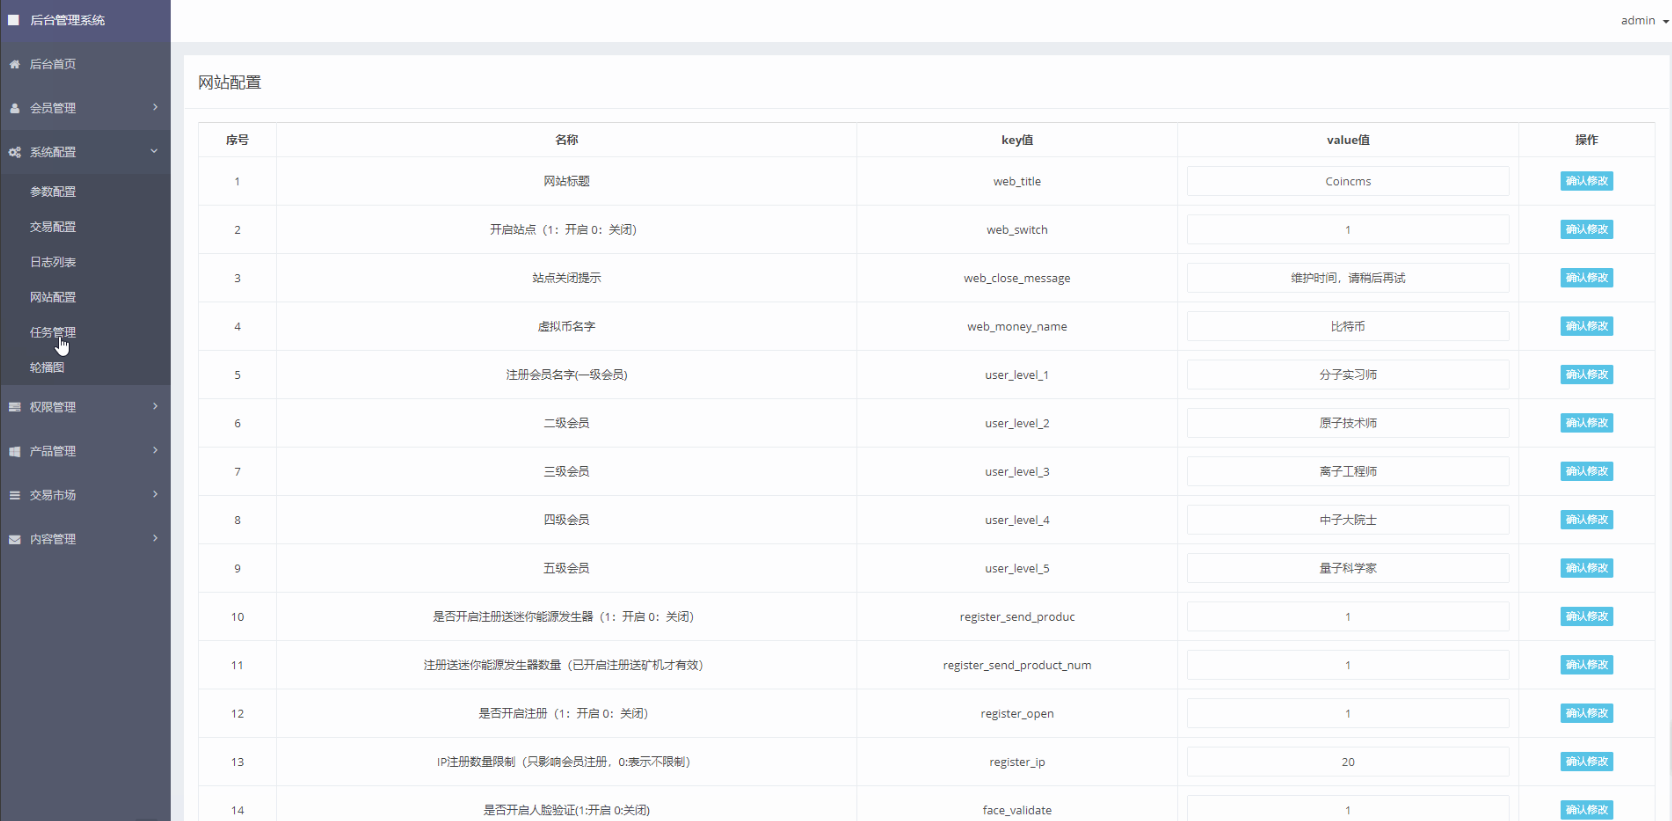
Task: Collapse the 系统配置 menu chevron
Action: coord(155,151)
